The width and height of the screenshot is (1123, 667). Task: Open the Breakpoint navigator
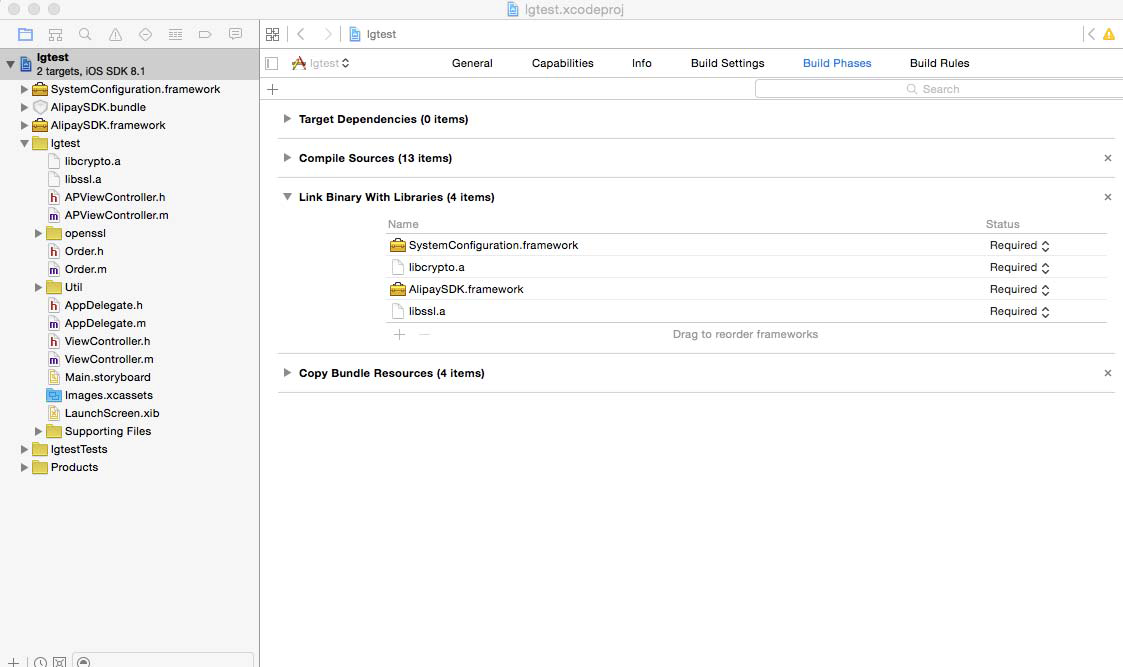(x=205, y=34)
